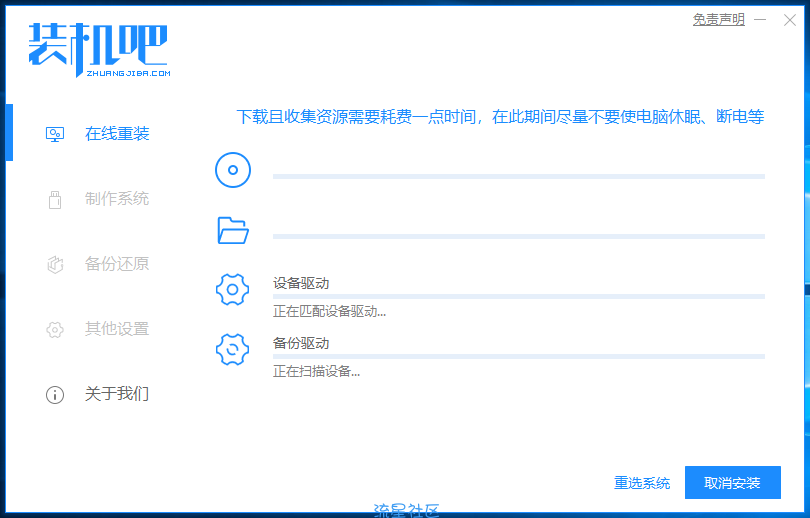Click the 关于我们 info icon
The width and height of the screenshot is (810, 518).
tap(55, 395)
